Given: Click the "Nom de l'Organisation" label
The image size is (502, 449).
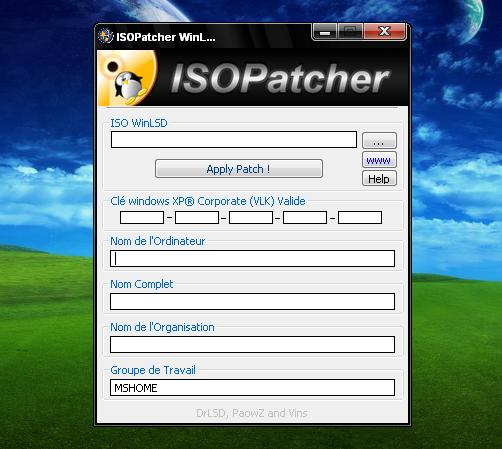Looking at the screenshot, I should pos(162,327).
